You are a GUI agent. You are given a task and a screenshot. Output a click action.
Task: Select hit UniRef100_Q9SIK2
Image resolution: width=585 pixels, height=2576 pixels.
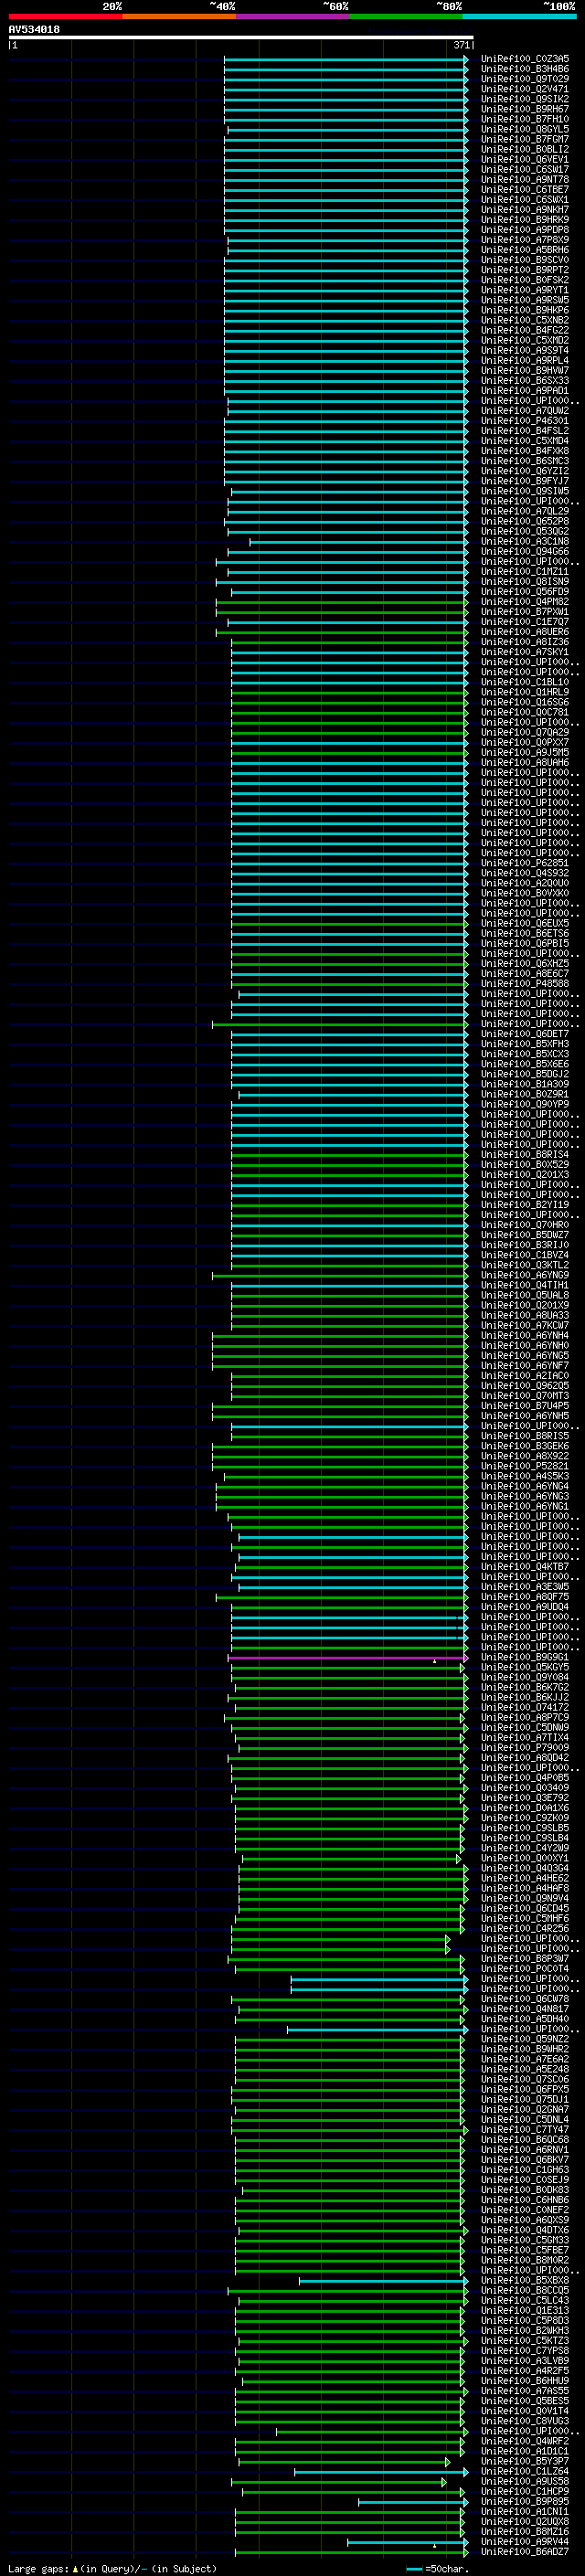(x=525, y=99)
